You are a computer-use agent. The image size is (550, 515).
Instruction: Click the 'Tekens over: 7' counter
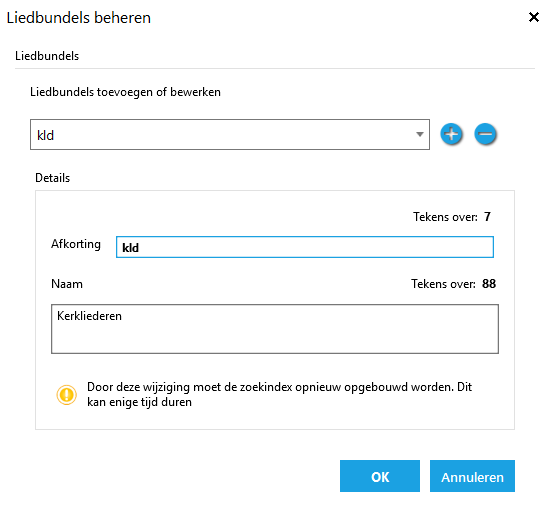pos(452,217)
